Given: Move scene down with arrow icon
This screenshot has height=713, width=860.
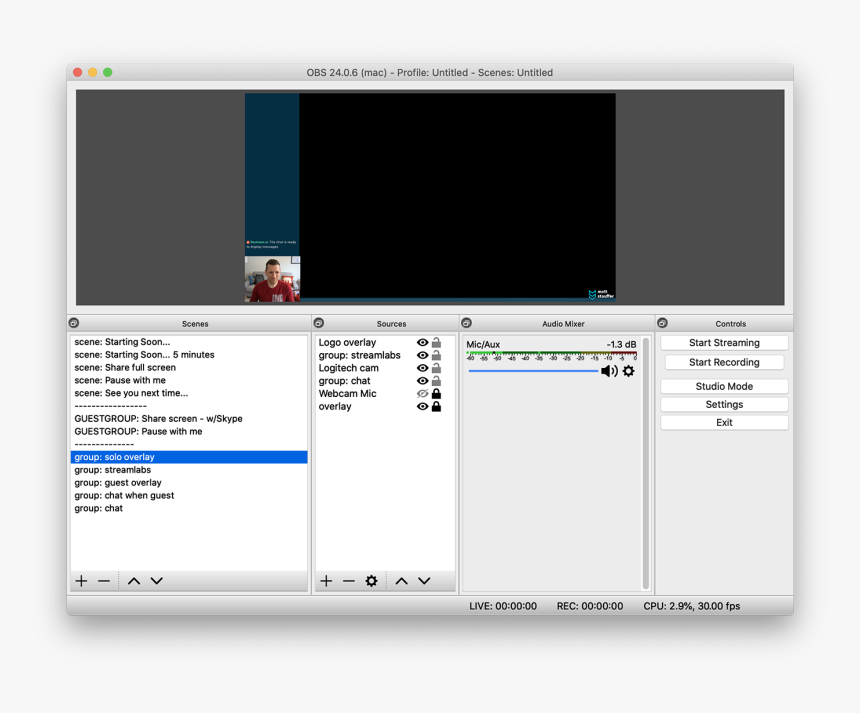Looking at the screenshot, I should 157,581.
